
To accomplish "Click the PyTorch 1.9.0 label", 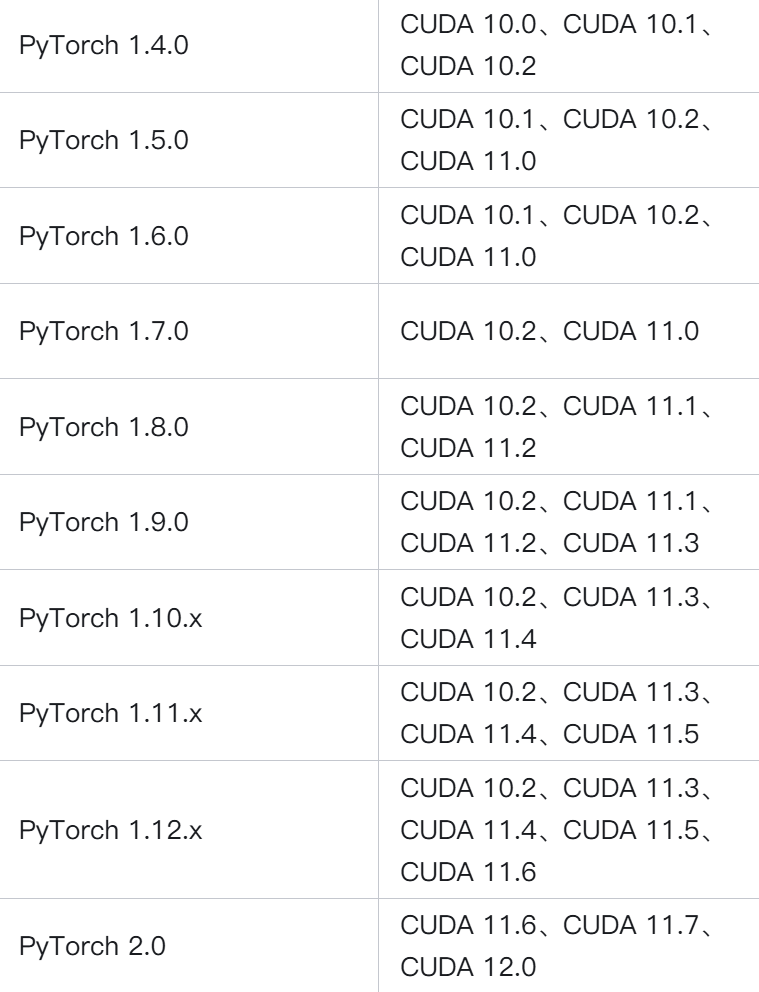I will [x=104, y=523].
